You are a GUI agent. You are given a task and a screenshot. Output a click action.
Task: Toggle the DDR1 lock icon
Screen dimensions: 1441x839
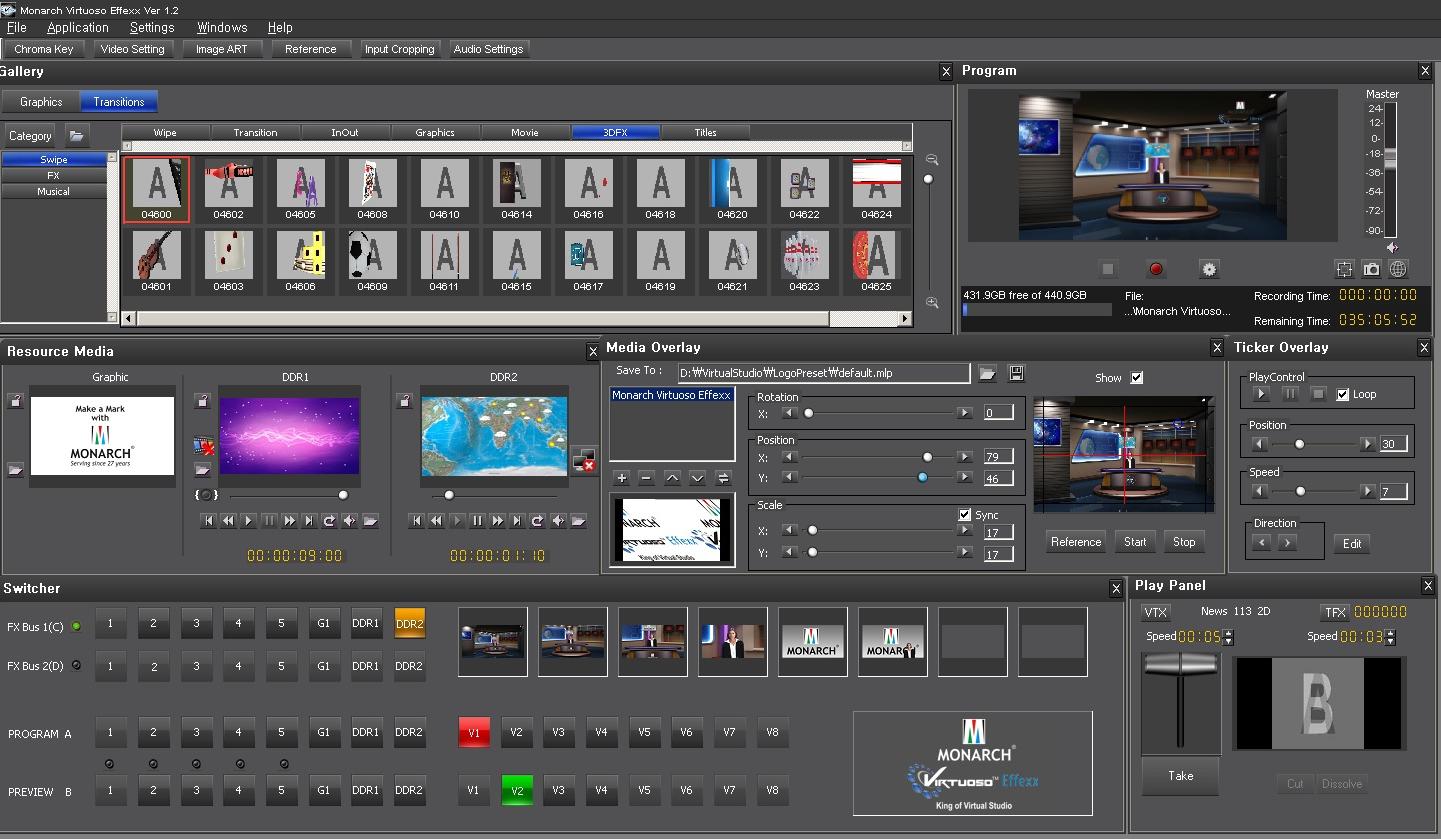(203, 401)
